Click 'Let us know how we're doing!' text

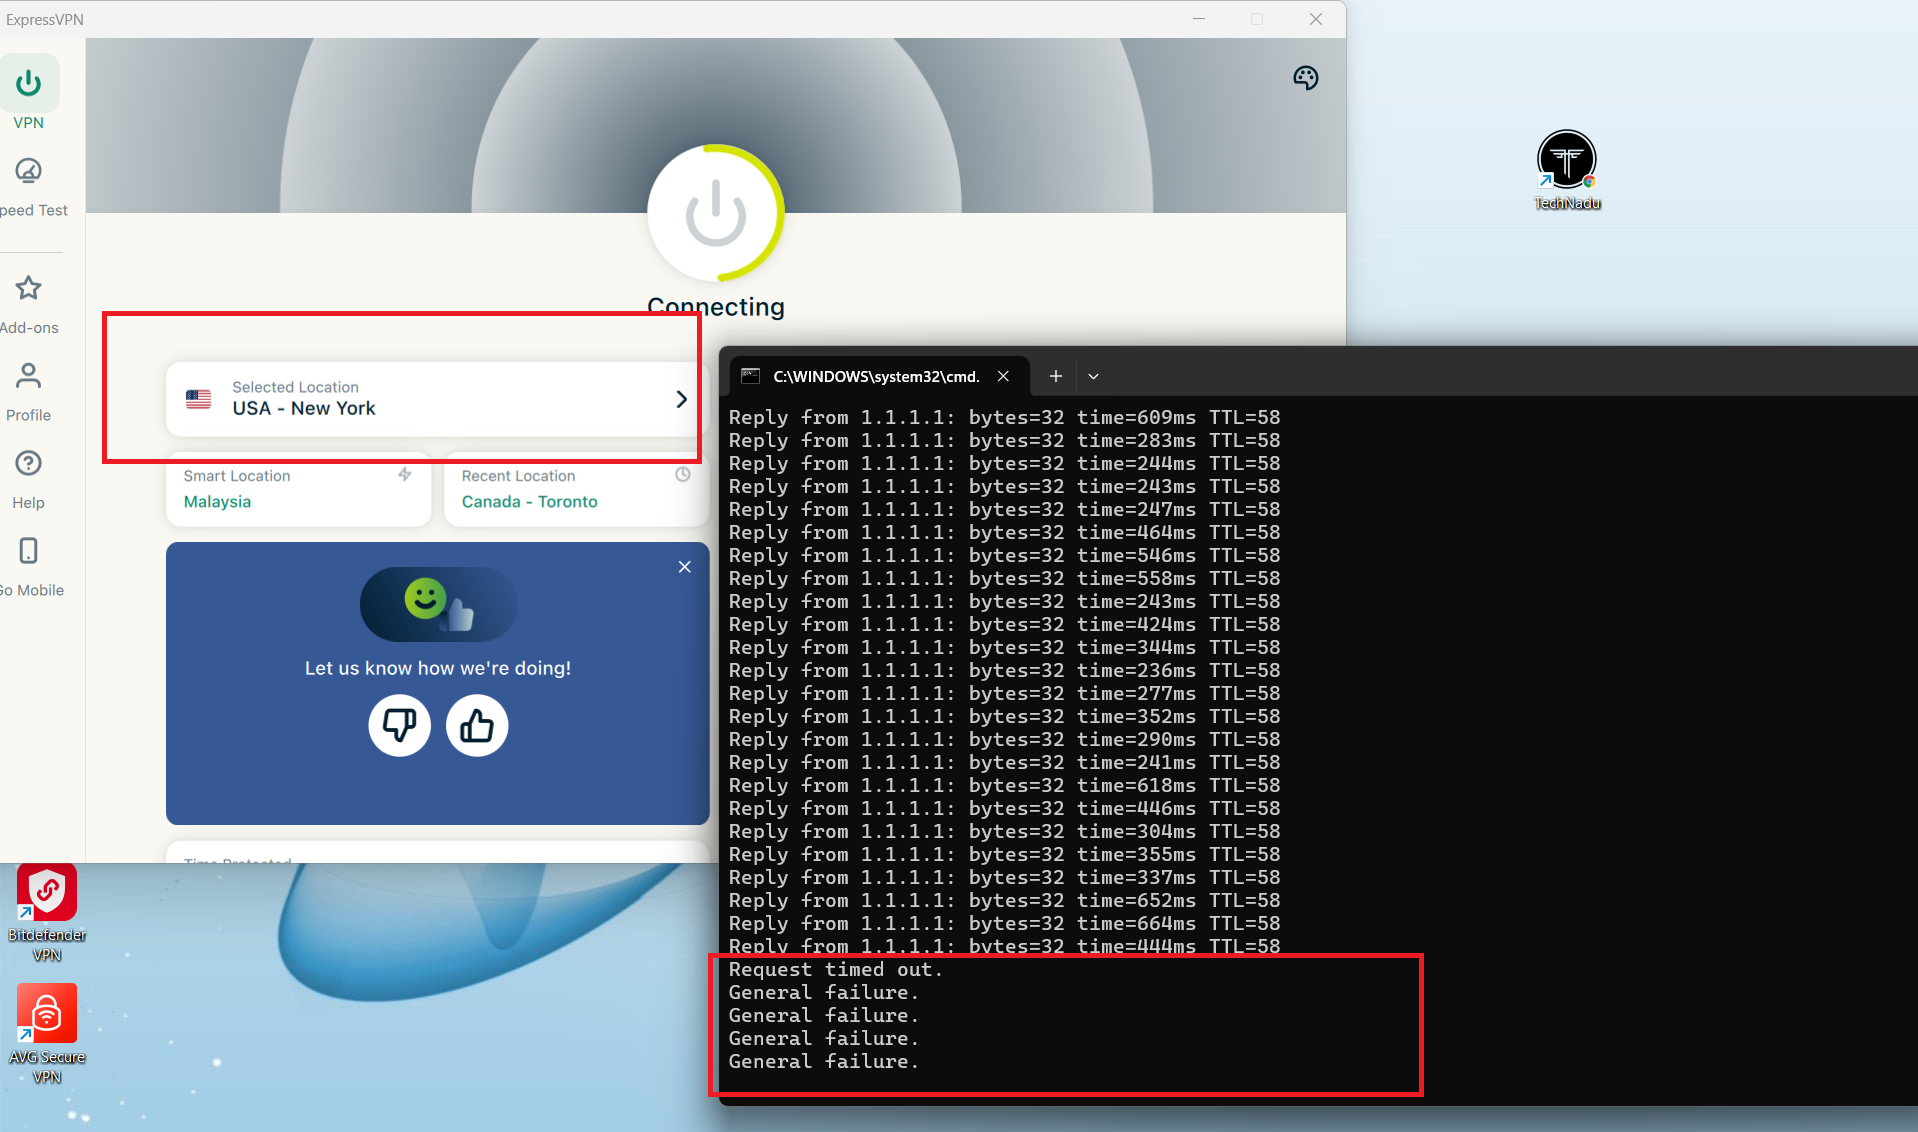pos(438,668)
